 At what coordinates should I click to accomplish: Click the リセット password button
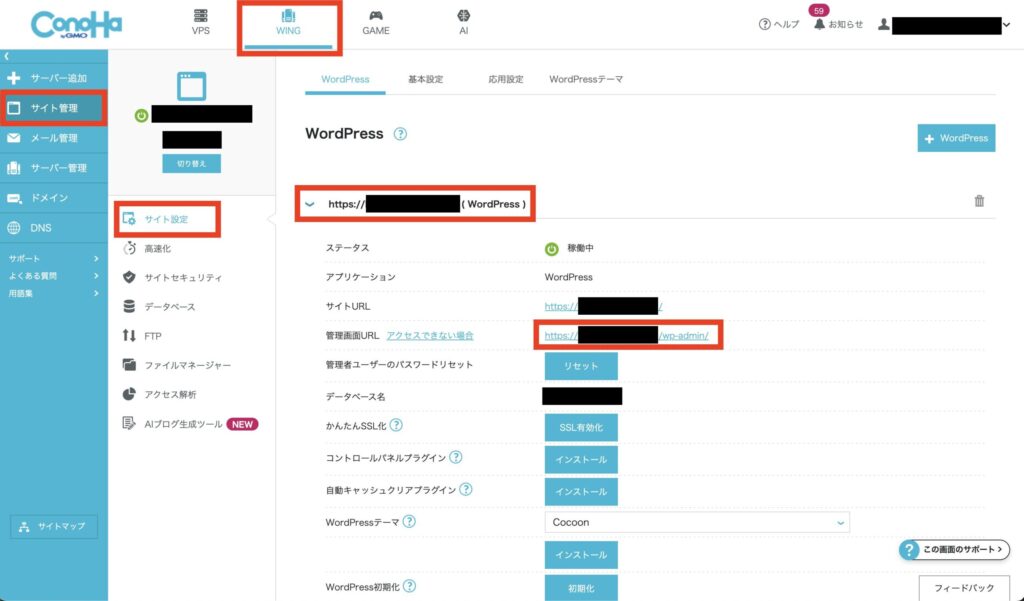tap(581, 366)
